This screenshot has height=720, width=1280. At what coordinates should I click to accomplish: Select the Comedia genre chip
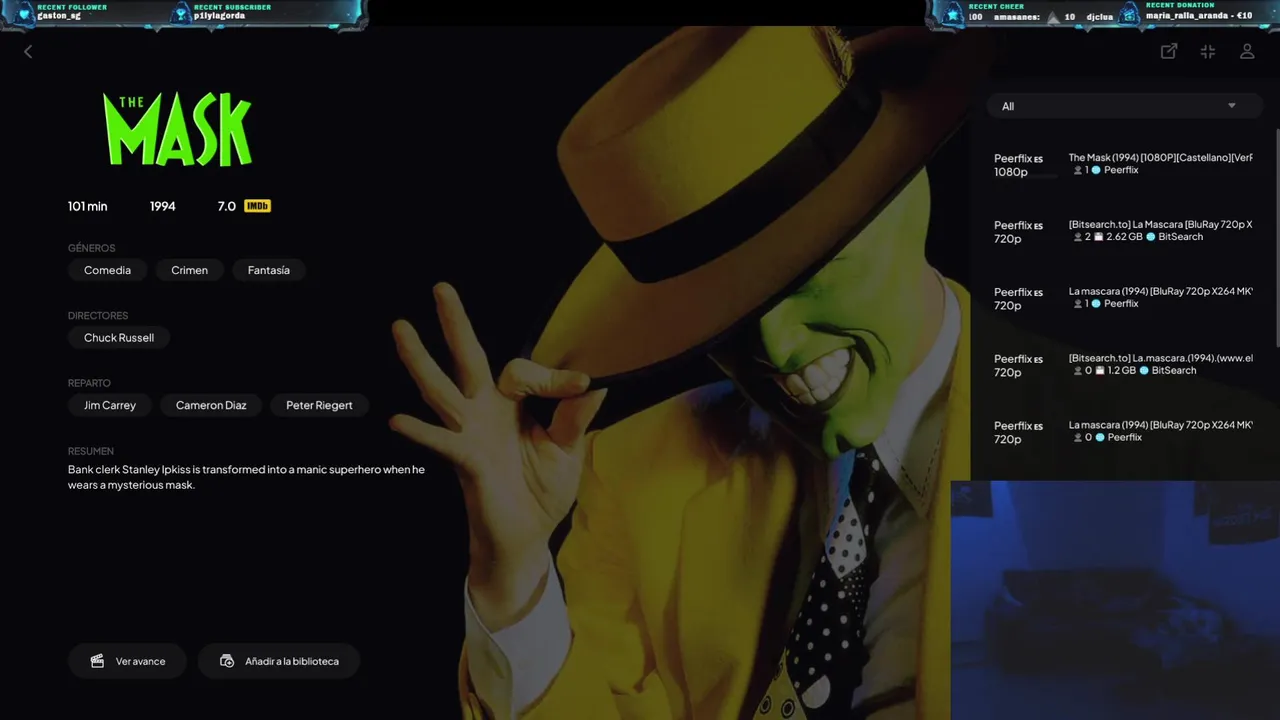tap(107, 270)
